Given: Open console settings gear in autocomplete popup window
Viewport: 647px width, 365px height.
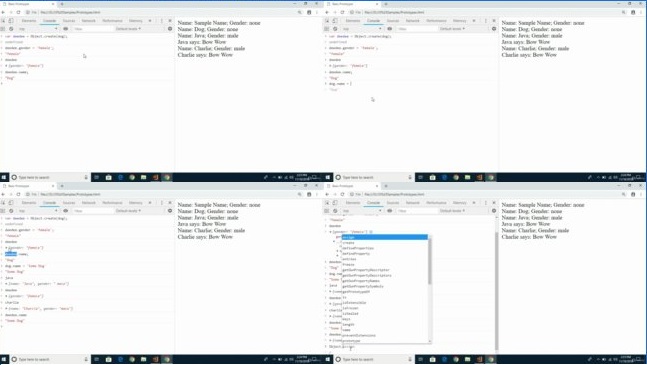Looking at the screenshot, I should (x=494, y=211).
